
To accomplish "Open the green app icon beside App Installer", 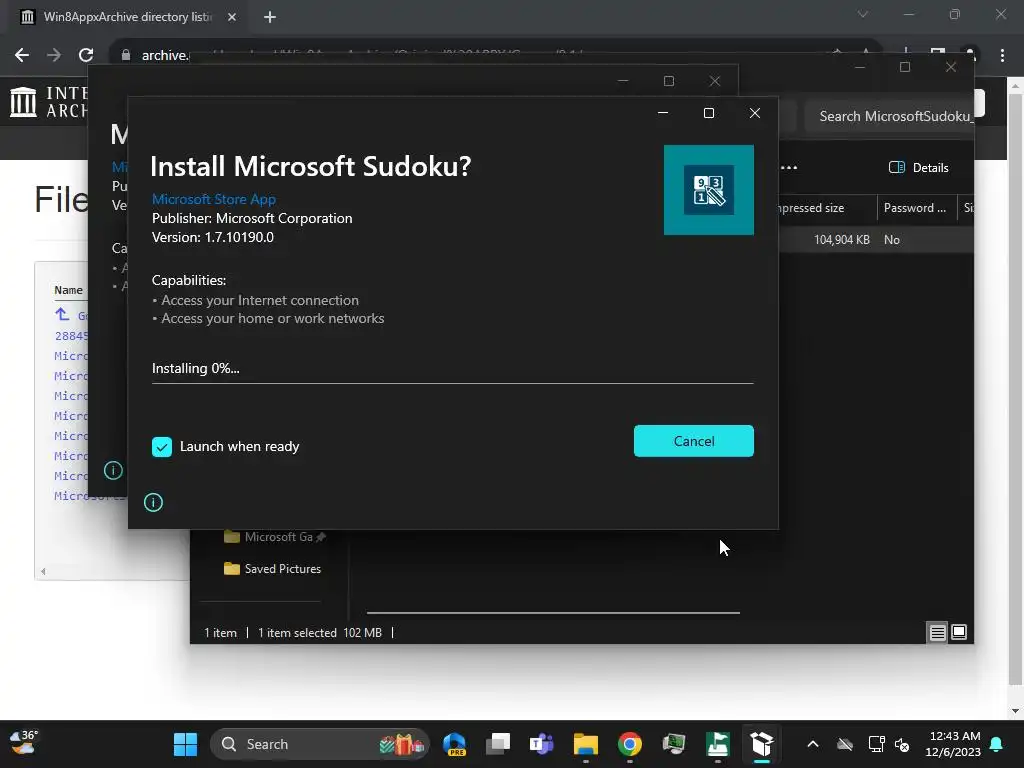I will coord(718,744).
